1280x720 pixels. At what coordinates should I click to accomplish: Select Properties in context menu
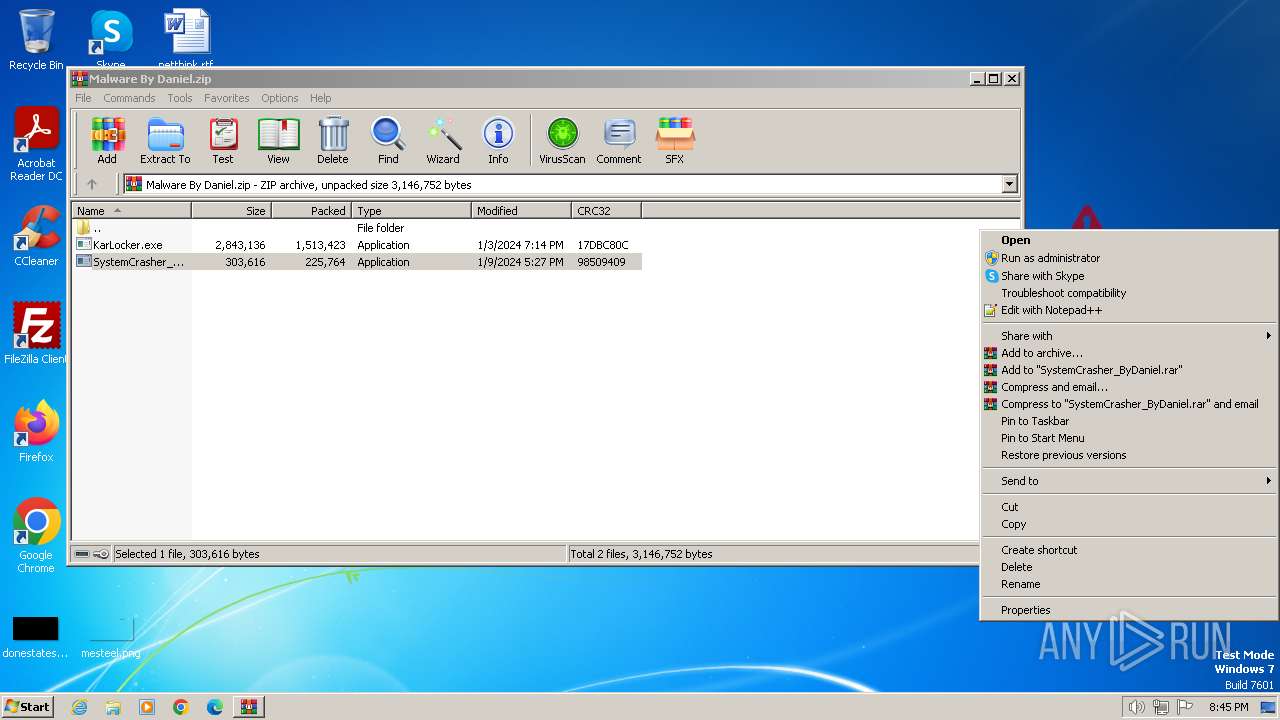(x=1129, y=610)
